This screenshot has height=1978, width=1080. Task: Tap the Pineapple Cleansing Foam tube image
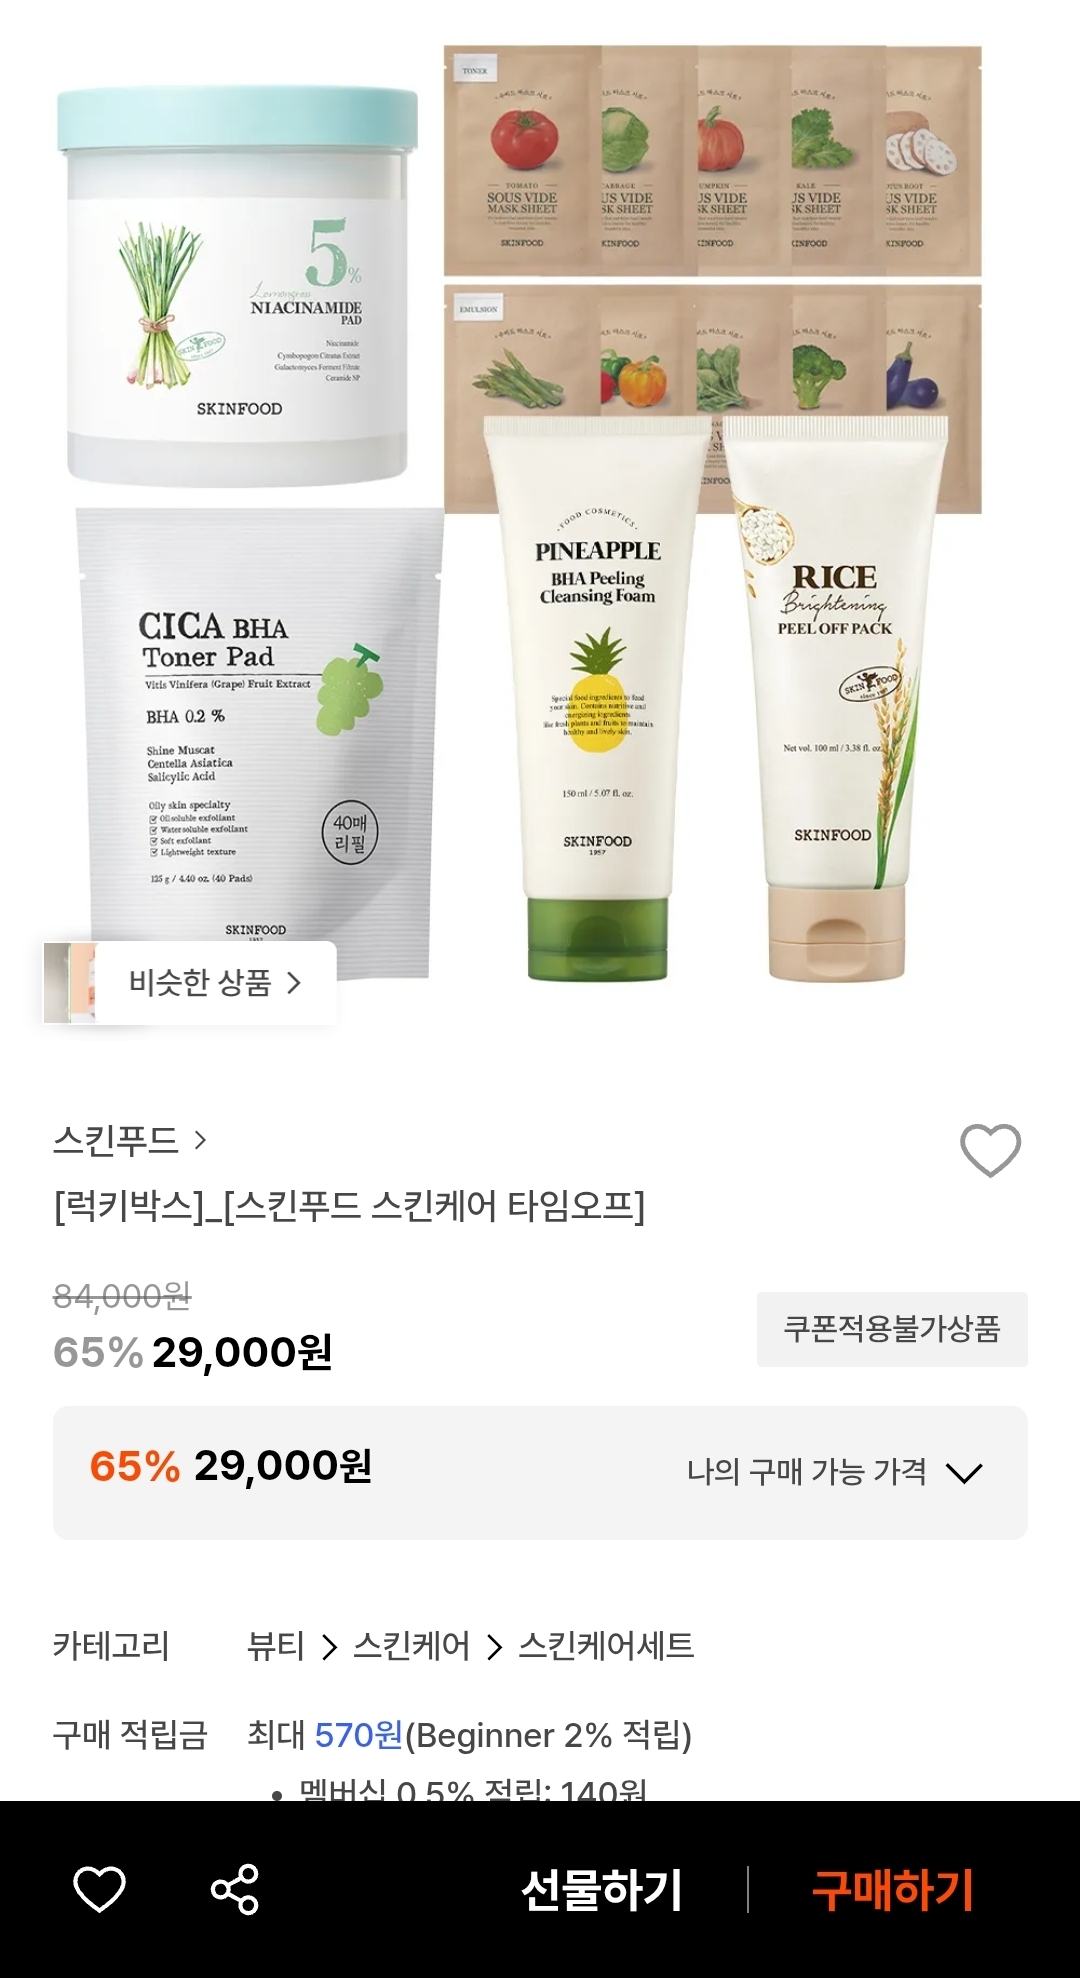pos(598,697)
